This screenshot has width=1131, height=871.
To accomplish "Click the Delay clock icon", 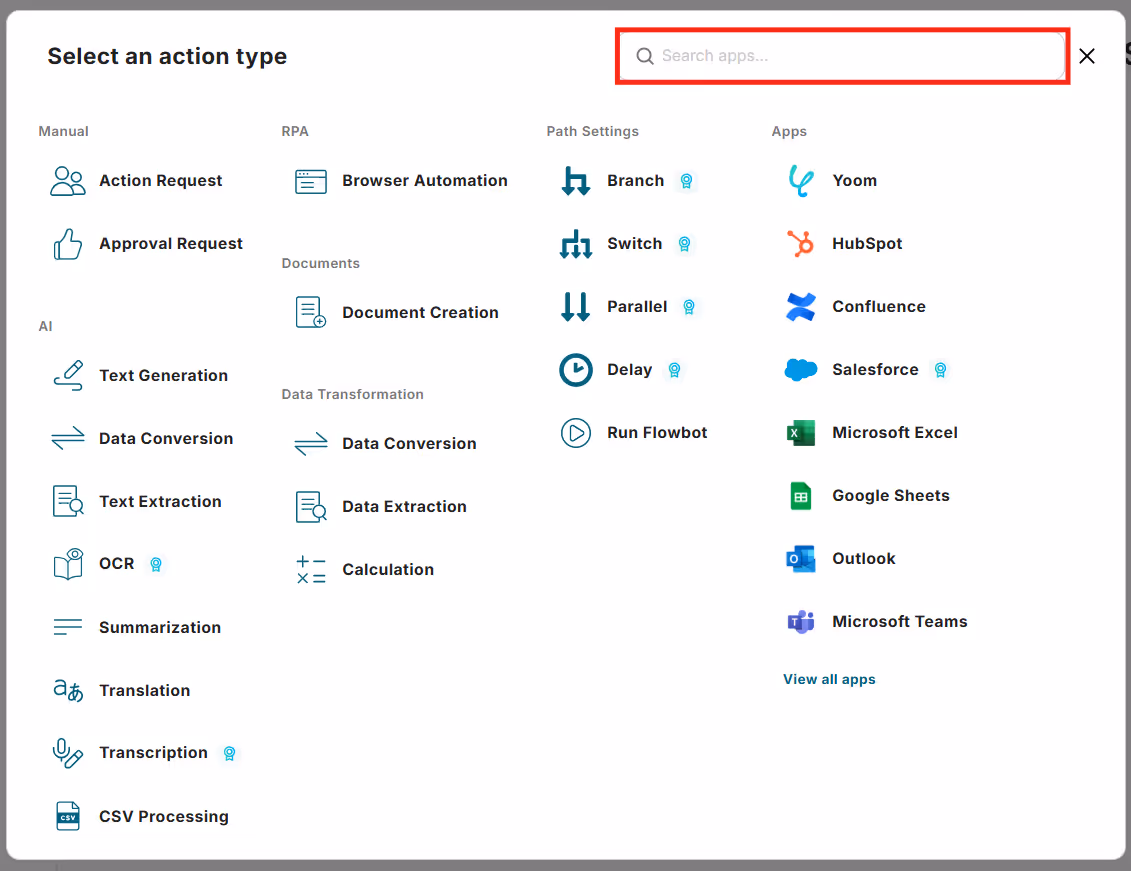I will 576,370.
